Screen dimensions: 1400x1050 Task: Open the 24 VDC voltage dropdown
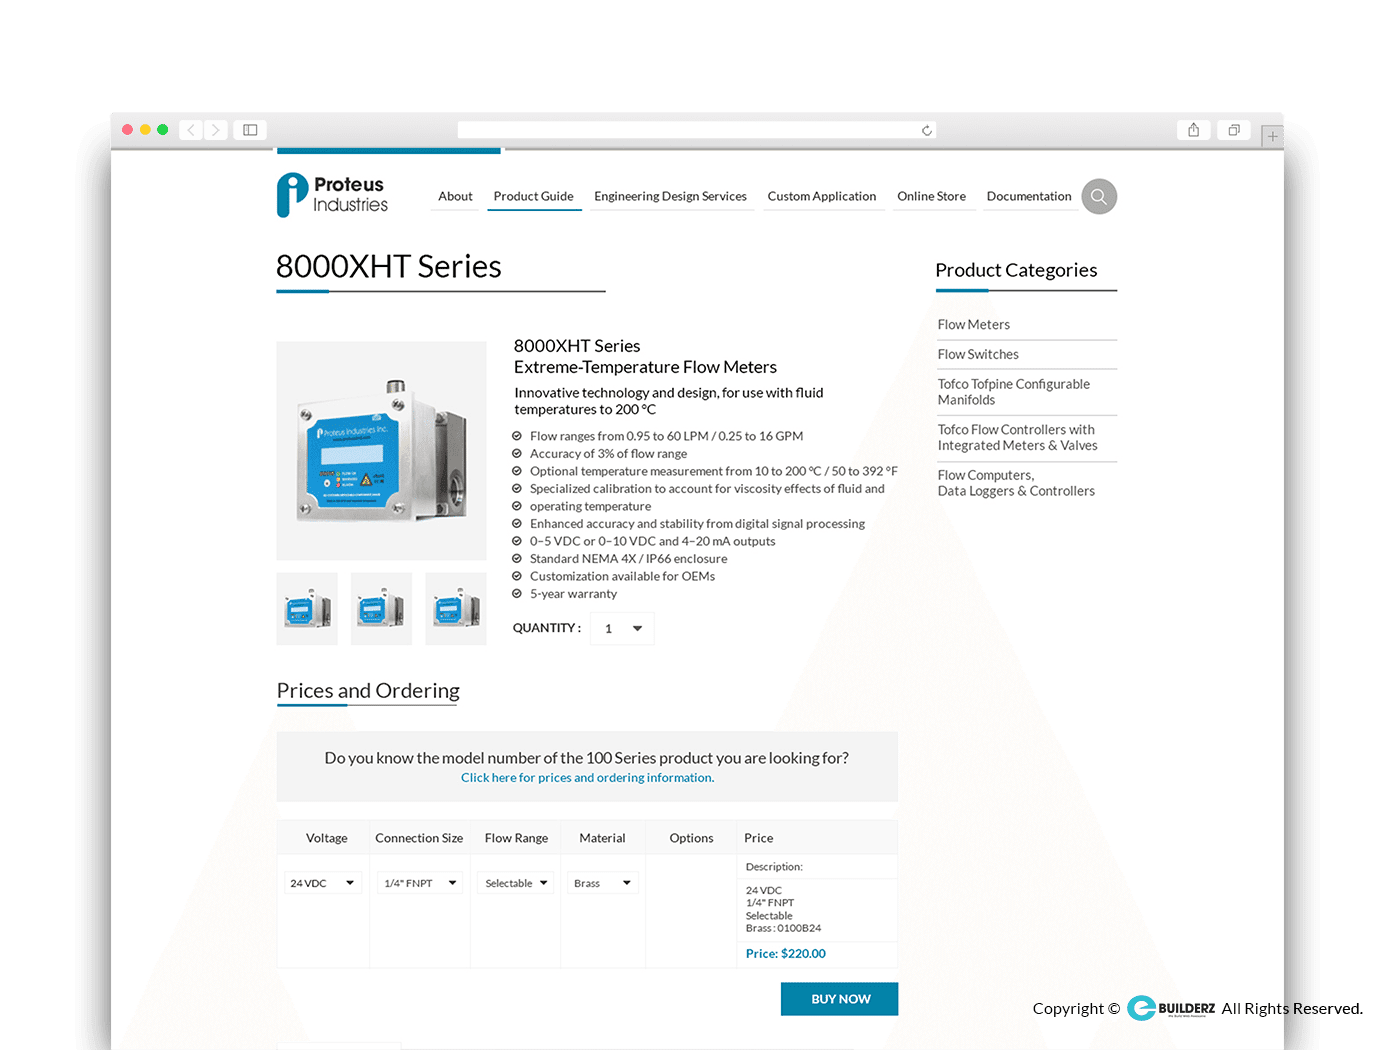click(322, 883)
